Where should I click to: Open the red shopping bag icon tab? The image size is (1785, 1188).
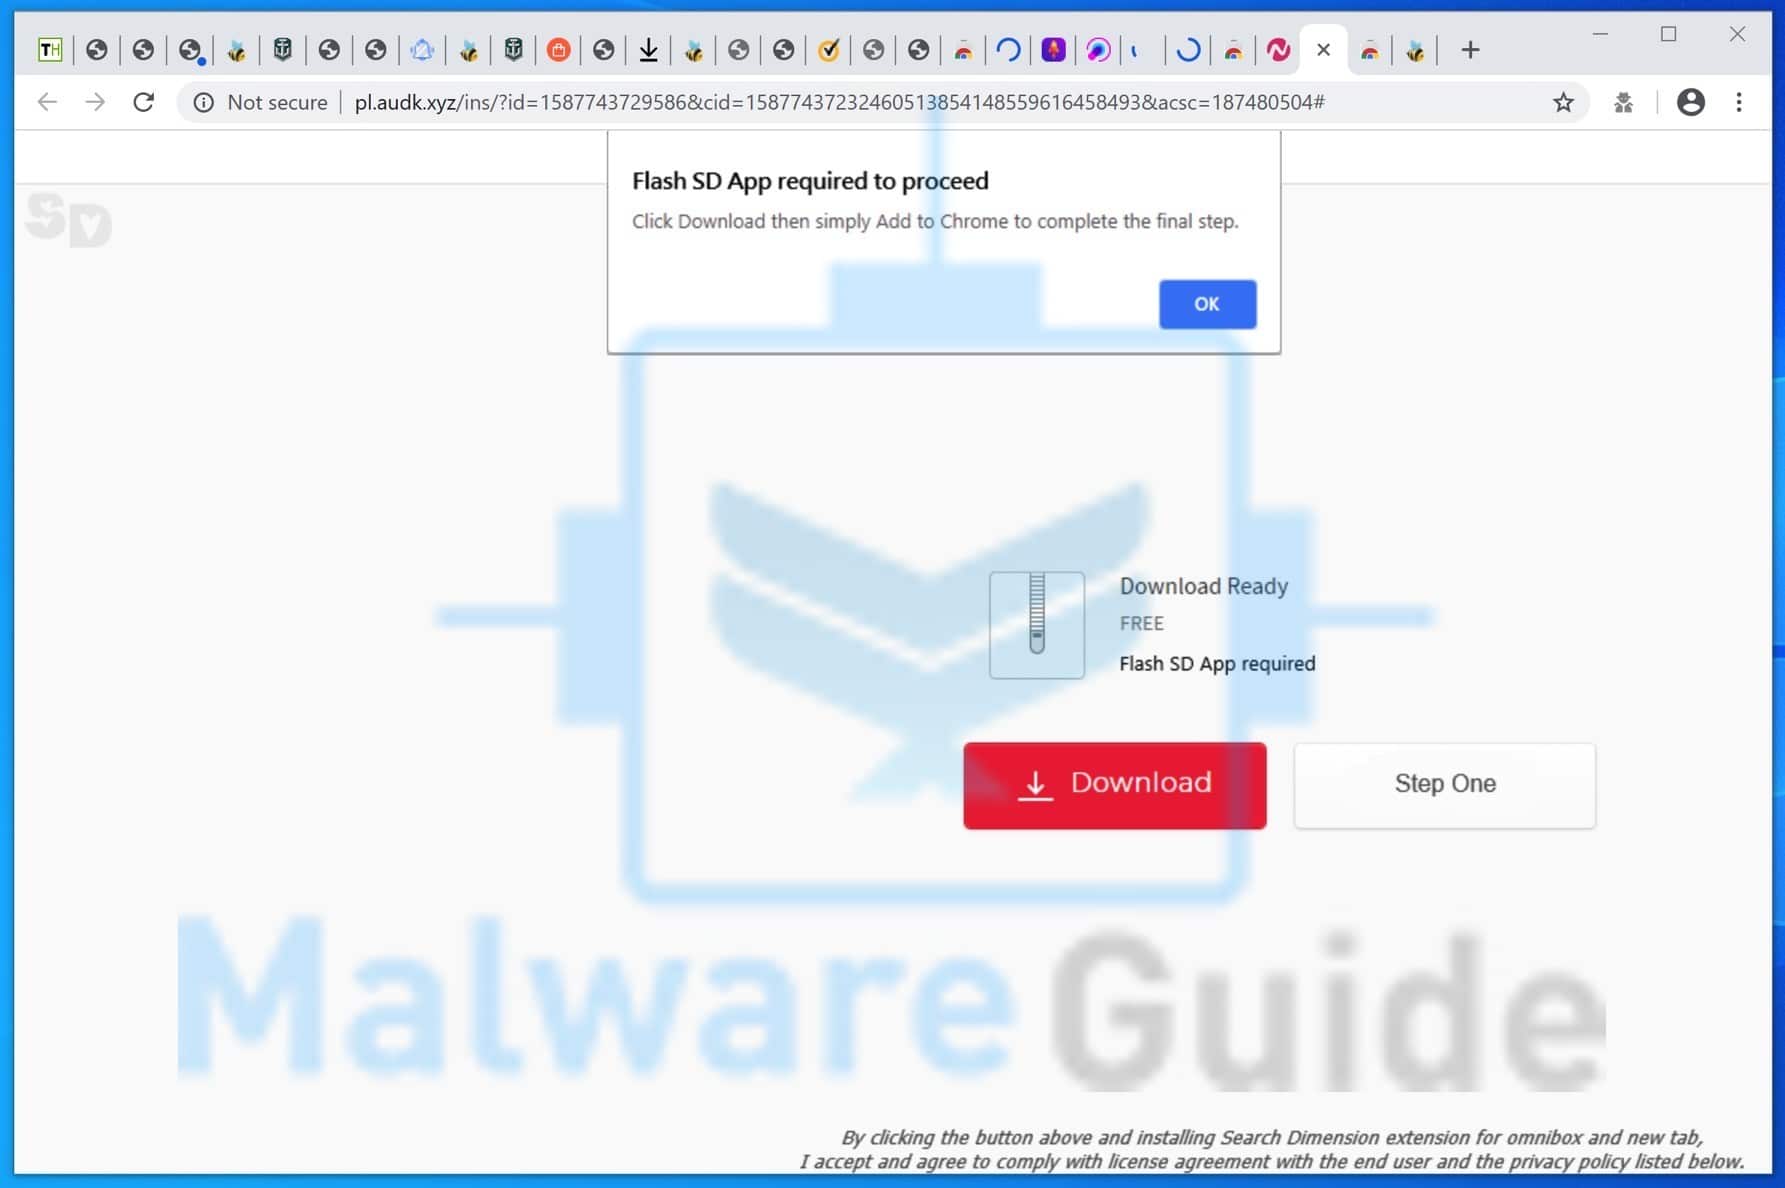(x=559, y=50)
